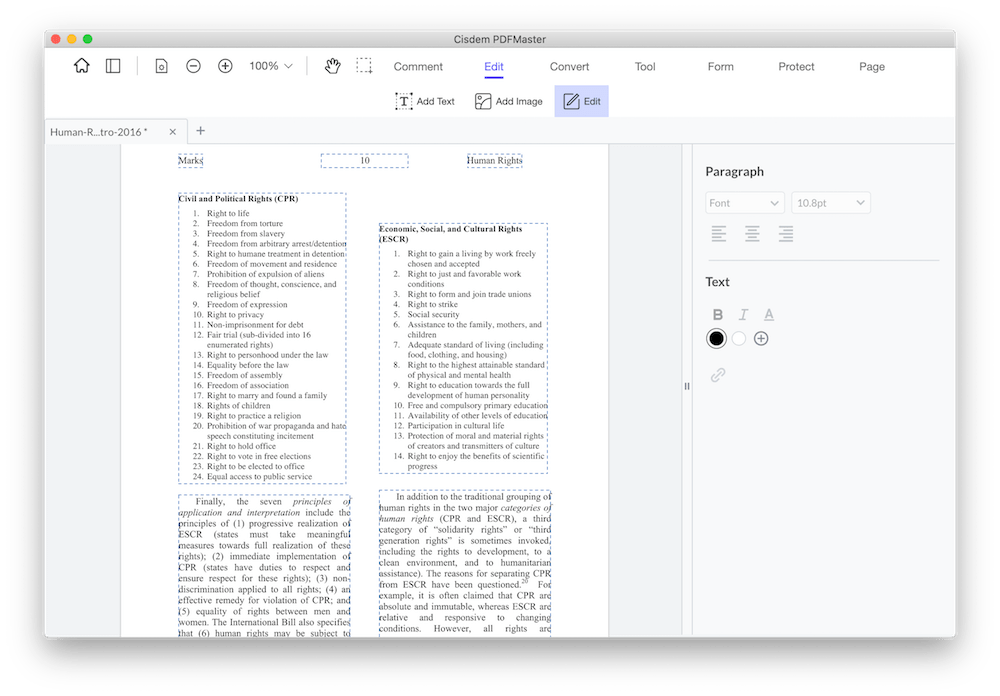Switch to the Convert tab
The height and width of the screenshot is (696, 1000).
tap(569, 66)
